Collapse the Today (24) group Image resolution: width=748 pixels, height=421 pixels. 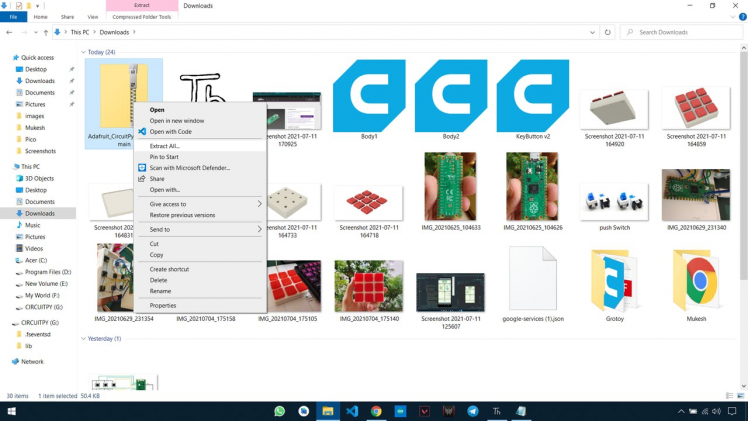coord(83,52)
